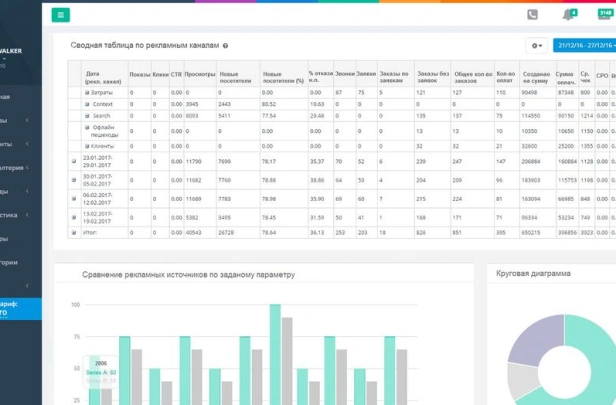Open messages icon with green badge

(604, 15)
